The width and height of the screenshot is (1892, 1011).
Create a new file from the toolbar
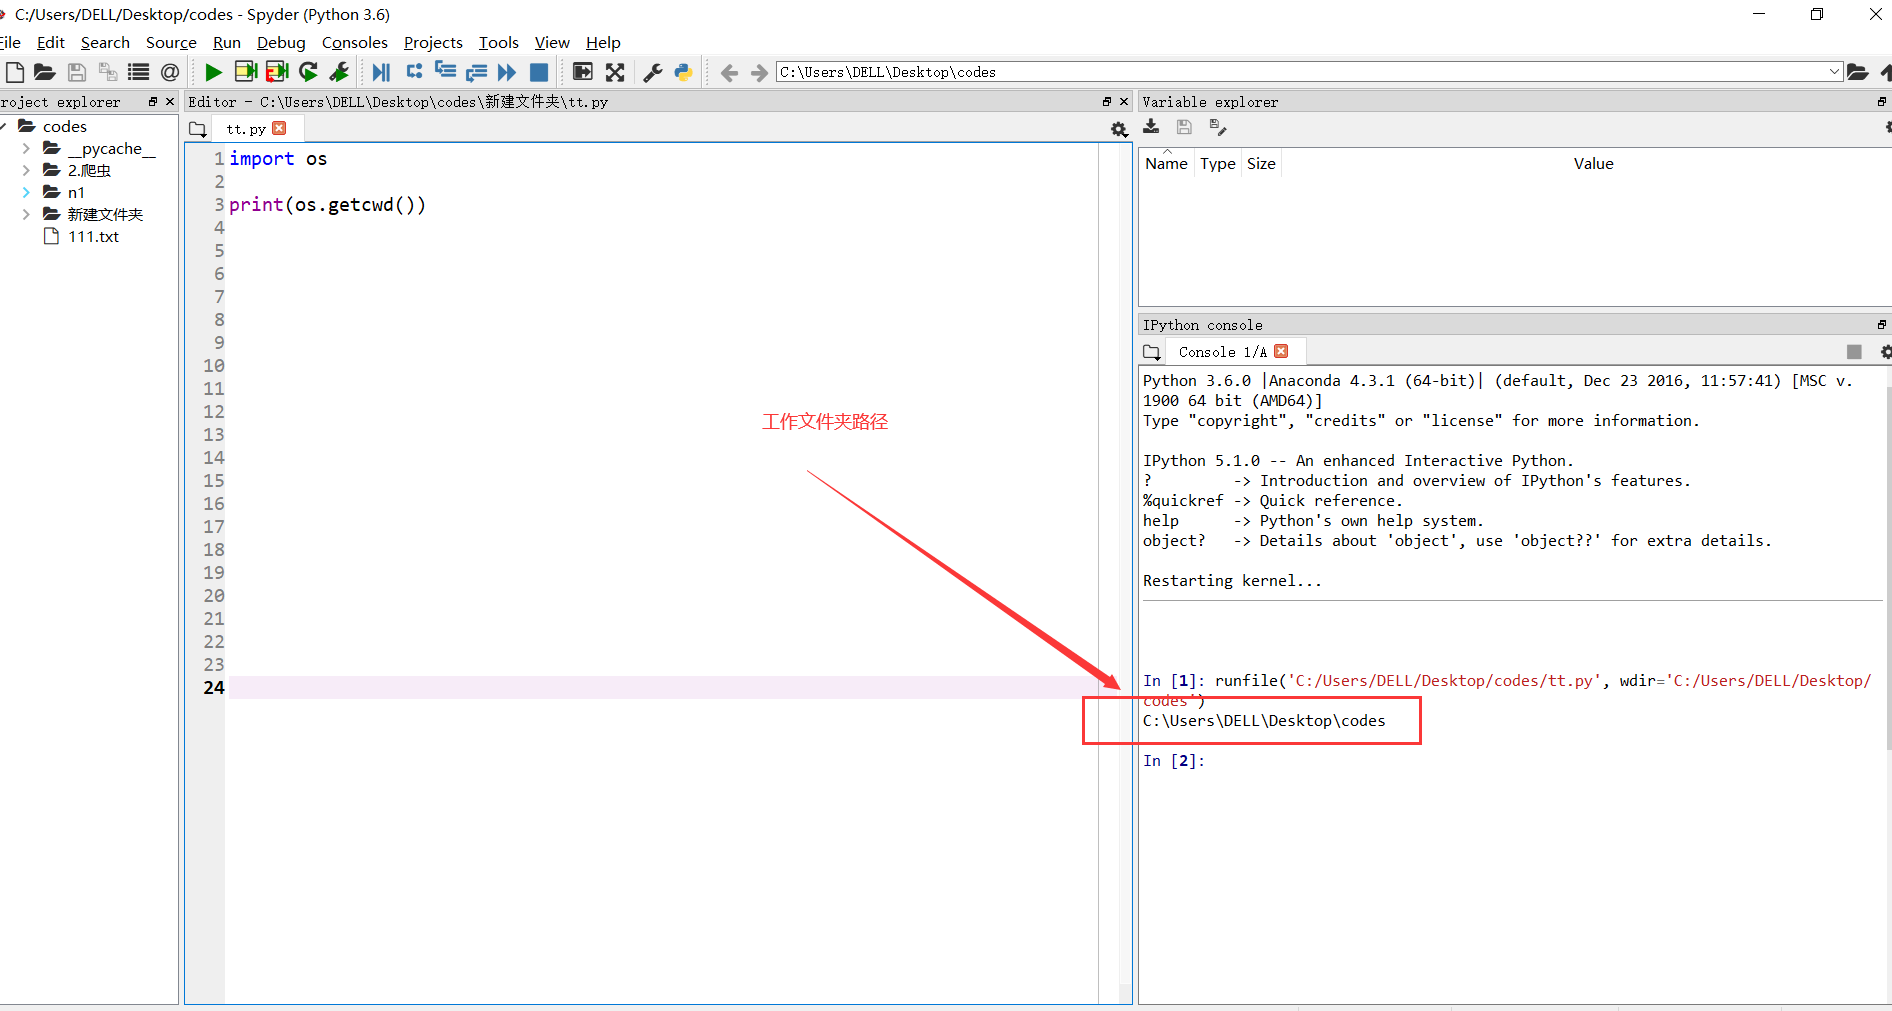pos(15,72)
